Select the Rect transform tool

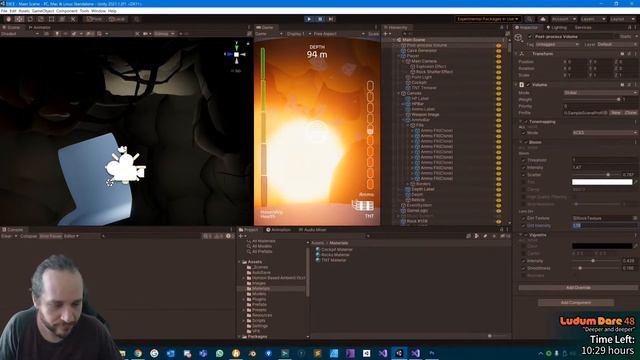pyautogui.click(x=51, y=19)
